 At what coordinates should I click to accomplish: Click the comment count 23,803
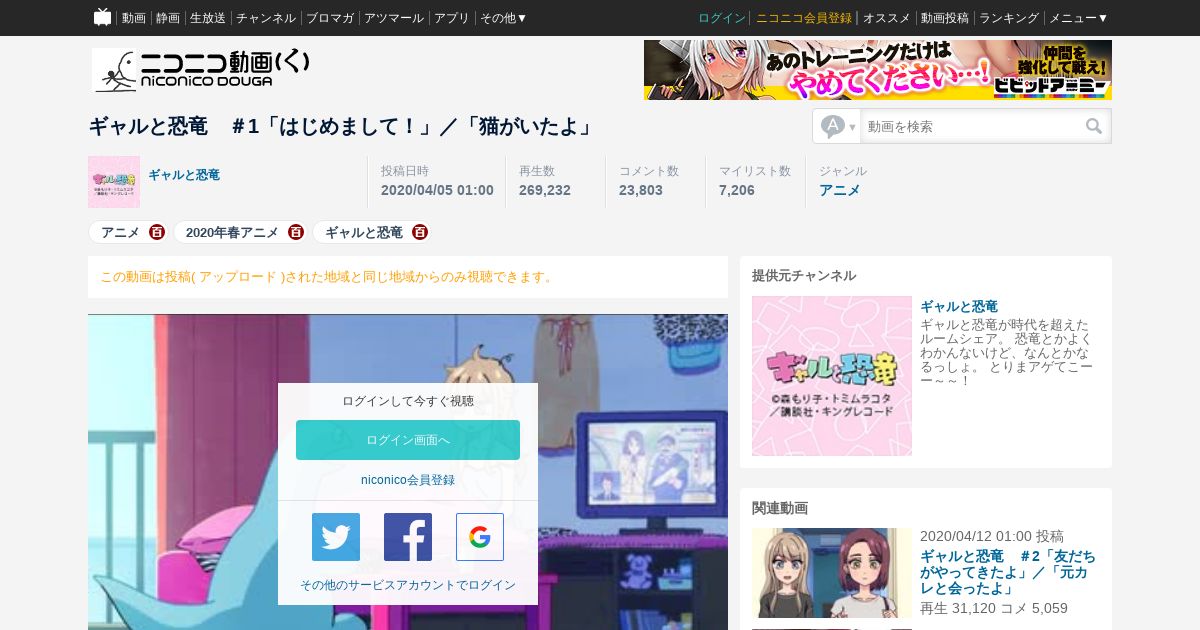pos(641,190)
